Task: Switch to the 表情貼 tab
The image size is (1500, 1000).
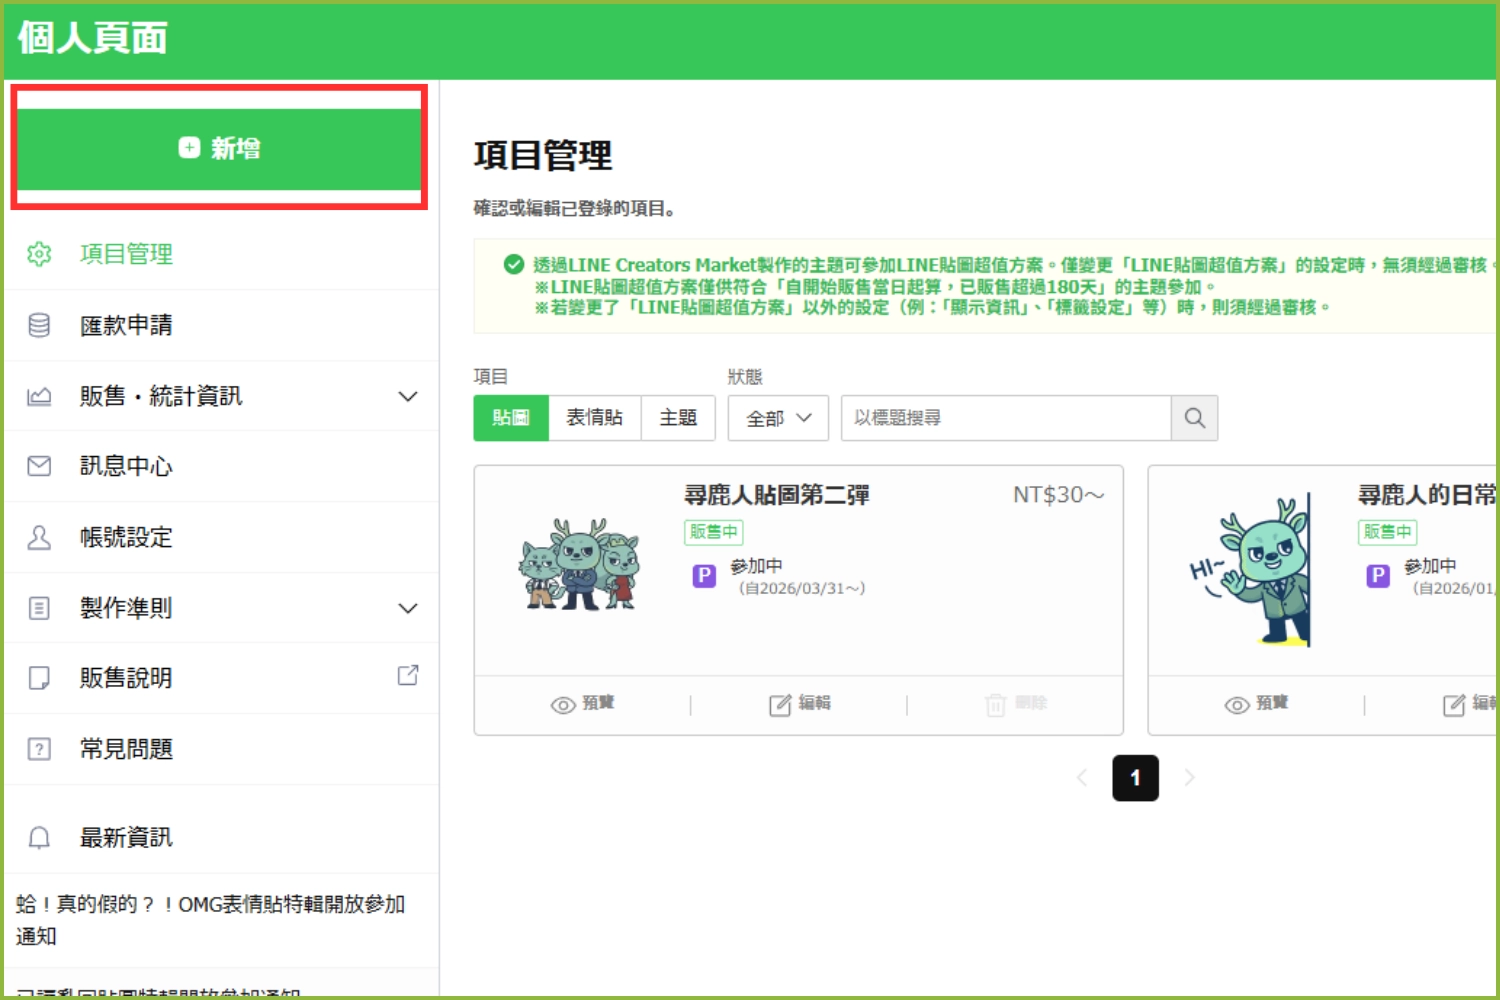Action: [x=594, y=418]
